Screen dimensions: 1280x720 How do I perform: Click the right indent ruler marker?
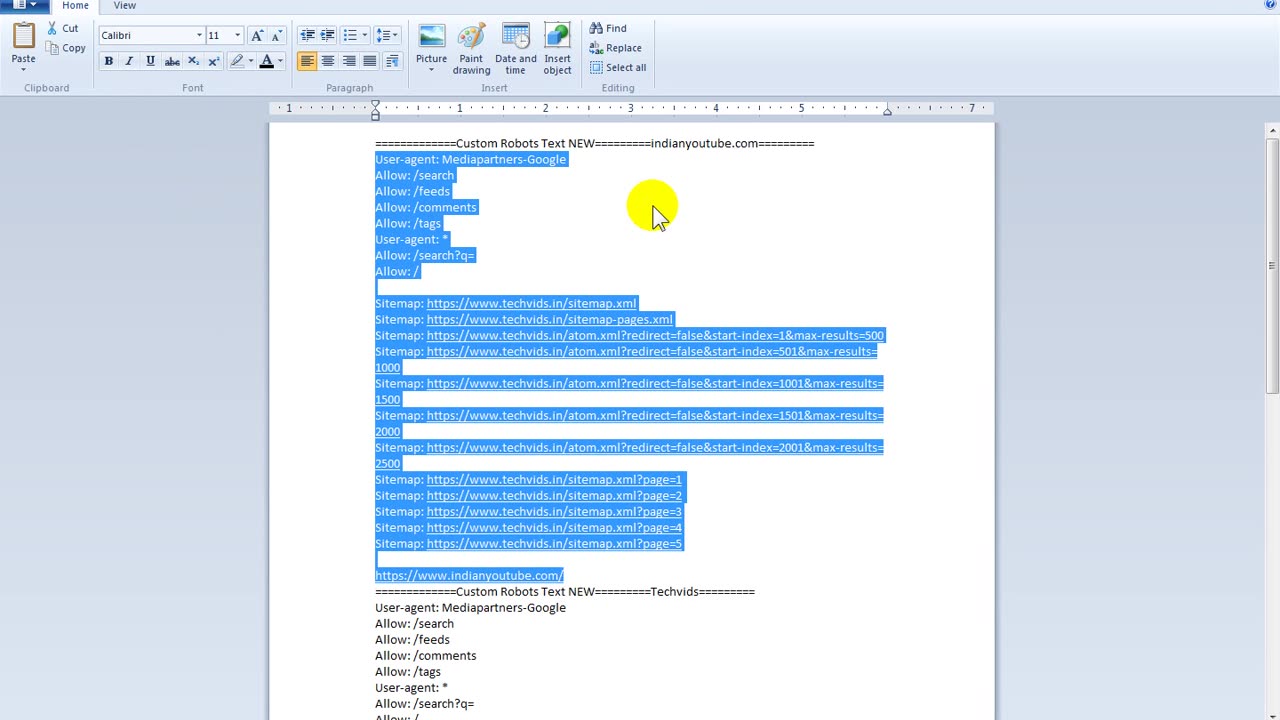pos(887,111)
